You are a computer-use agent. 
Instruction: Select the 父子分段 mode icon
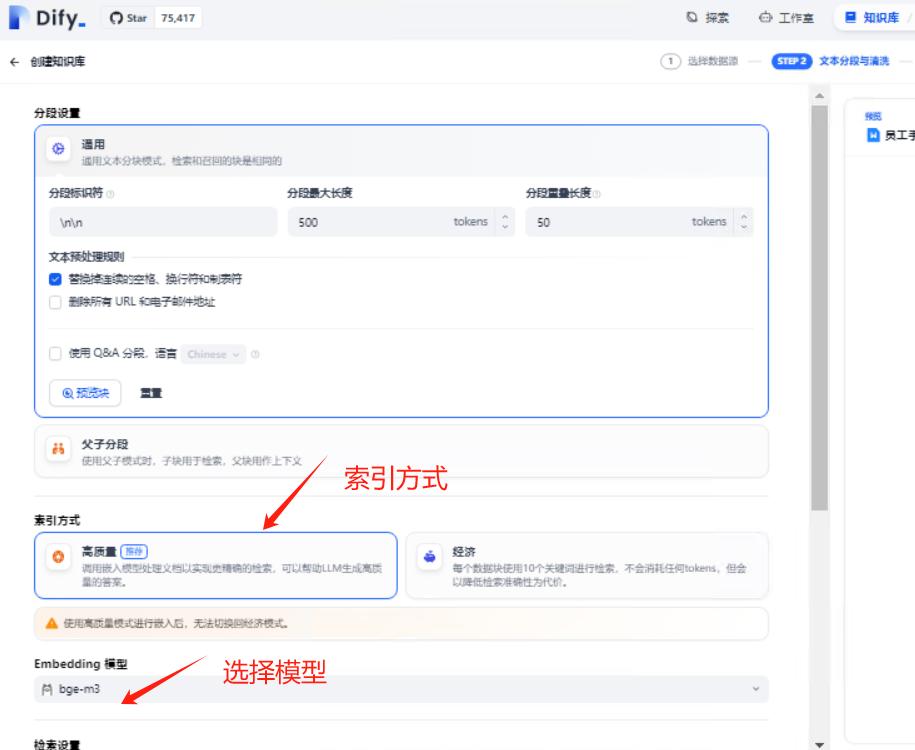coord(58,450)
